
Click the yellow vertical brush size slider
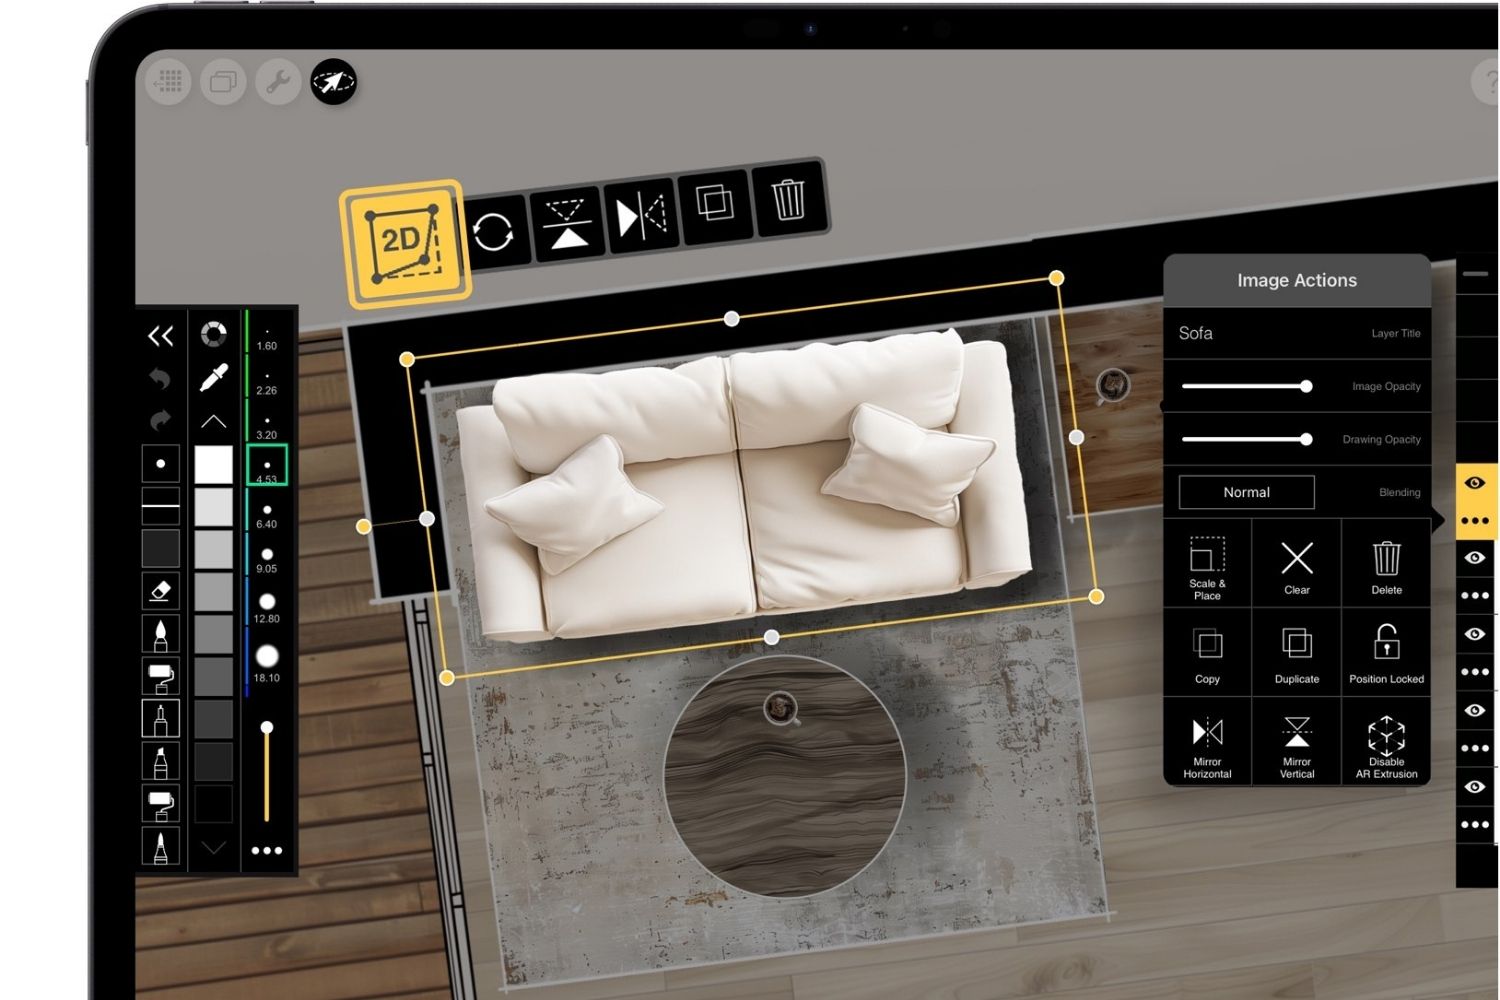tap(267, 772)
